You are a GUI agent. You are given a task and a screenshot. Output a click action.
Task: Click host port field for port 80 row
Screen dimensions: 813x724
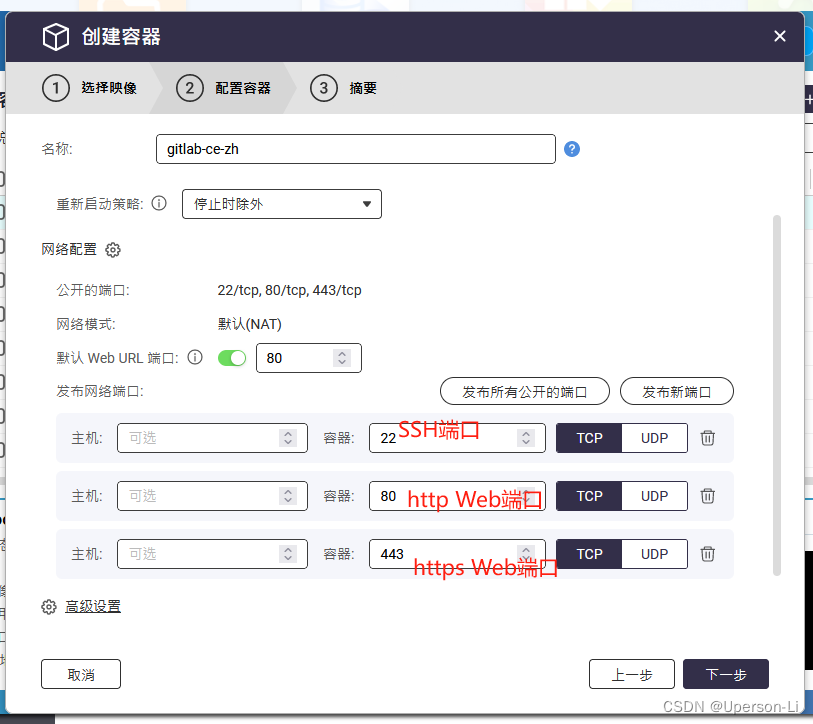[x=212, y=496]
